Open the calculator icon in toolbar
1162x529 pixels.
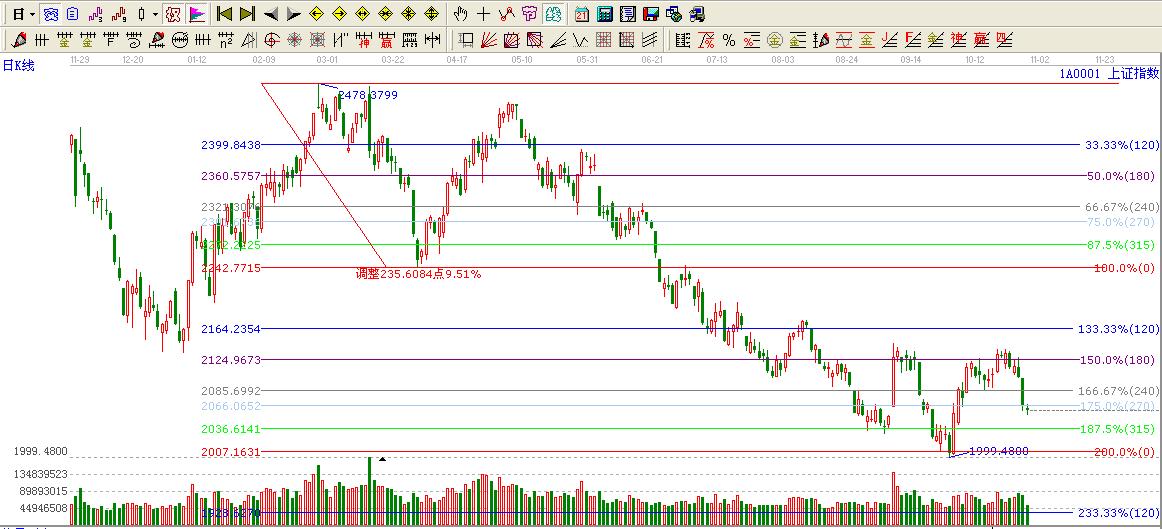(605, 14)
